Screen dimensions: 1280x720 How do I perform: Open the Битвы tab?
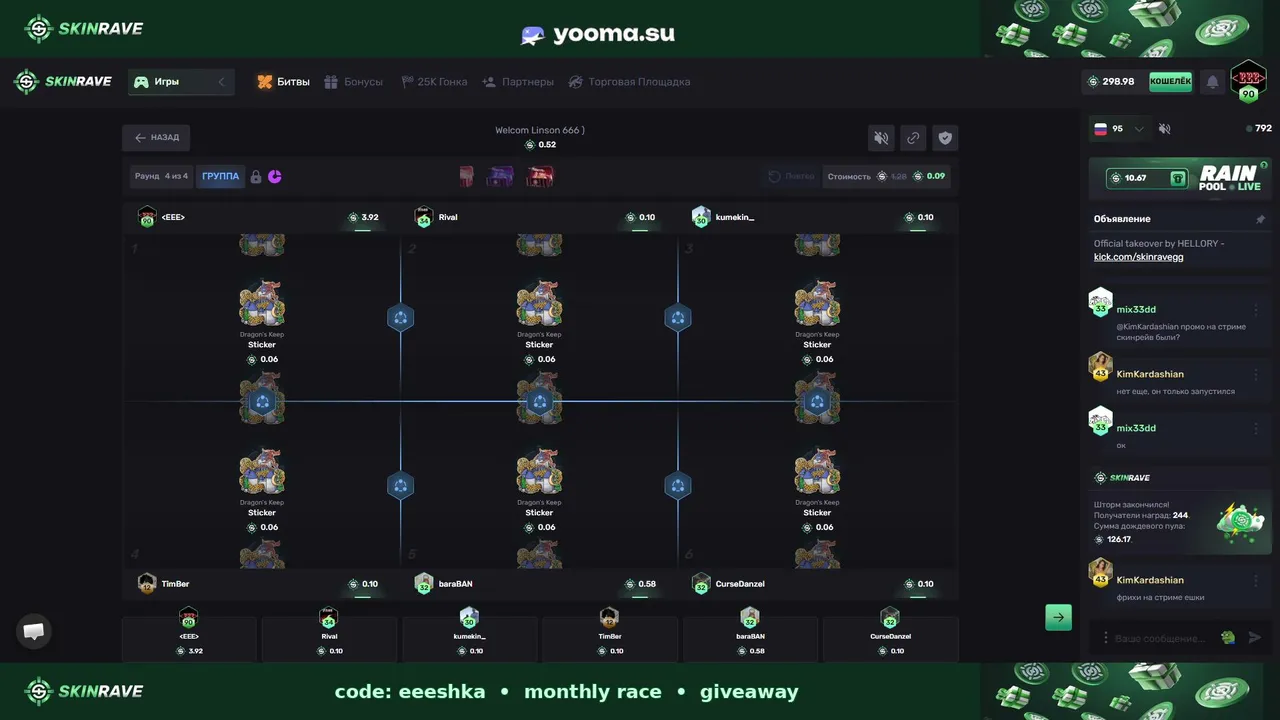283,82
